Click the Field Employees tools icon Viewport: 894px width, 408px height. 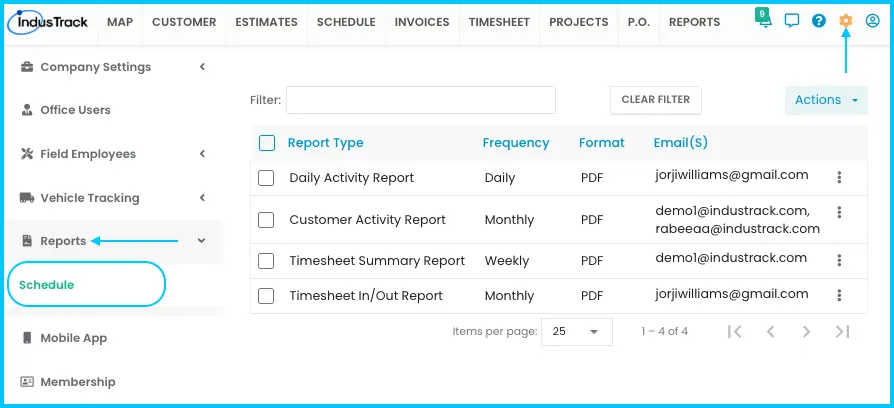(x=27, y=154)
